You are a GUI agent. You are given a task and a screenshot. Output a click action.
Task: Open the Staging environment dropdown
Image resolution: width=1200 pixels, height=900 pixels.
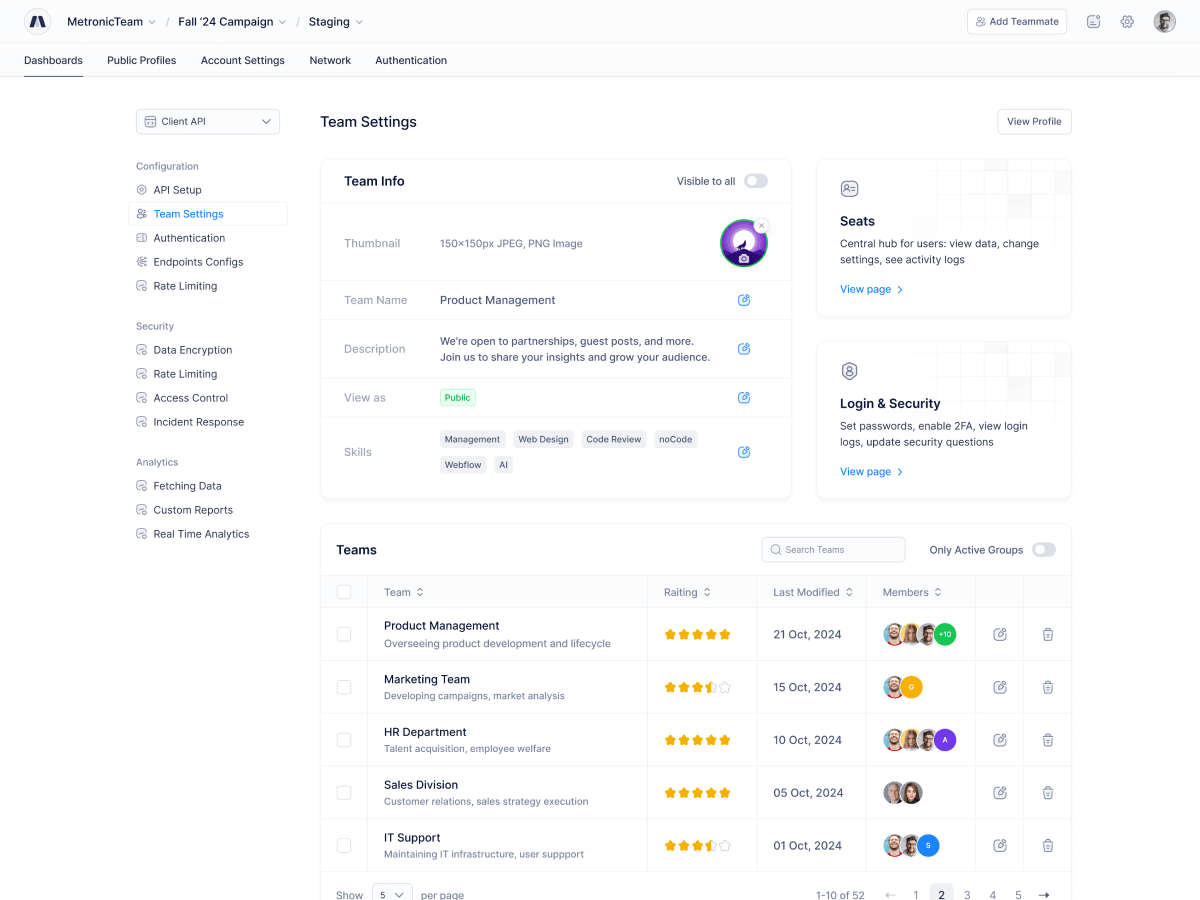point(335,22)
